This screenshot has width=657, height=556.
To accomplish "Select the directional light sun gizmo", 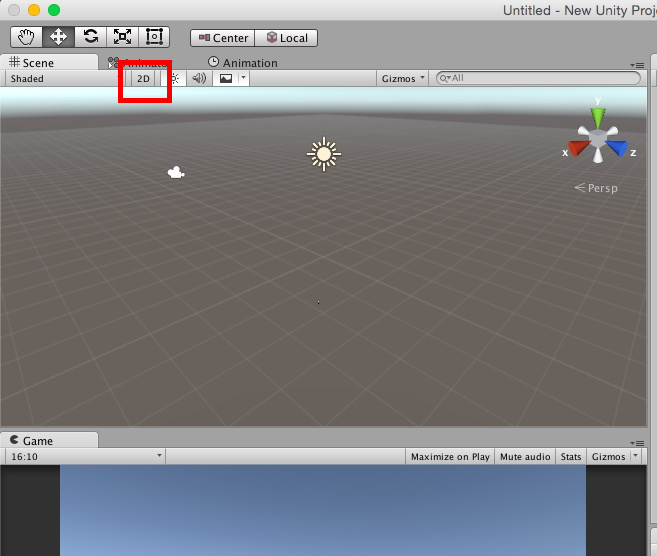I will [x=324, y=154].
